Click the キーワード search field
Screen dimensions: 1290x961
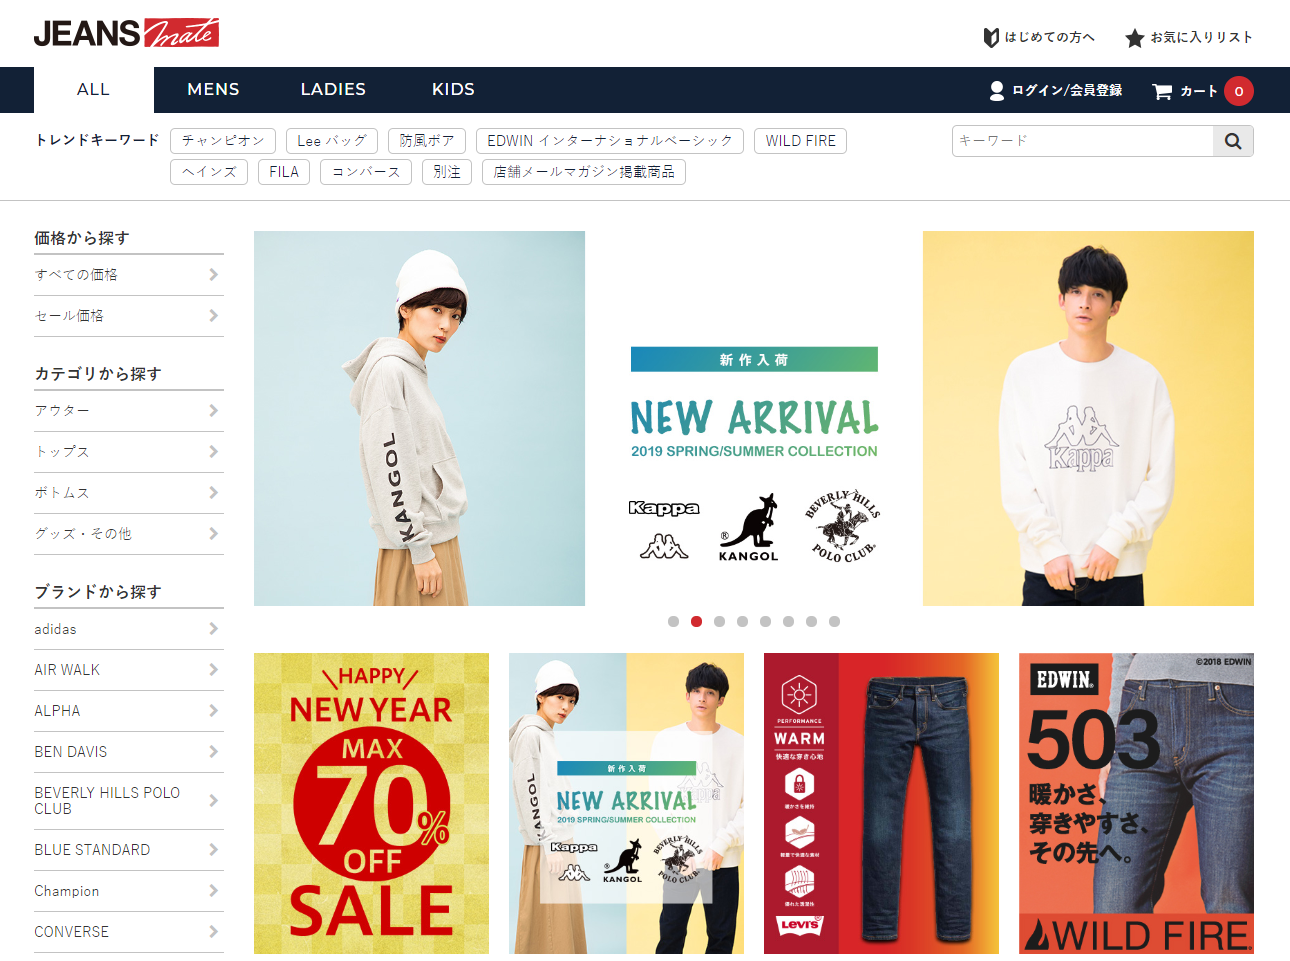coord(1082,141)
